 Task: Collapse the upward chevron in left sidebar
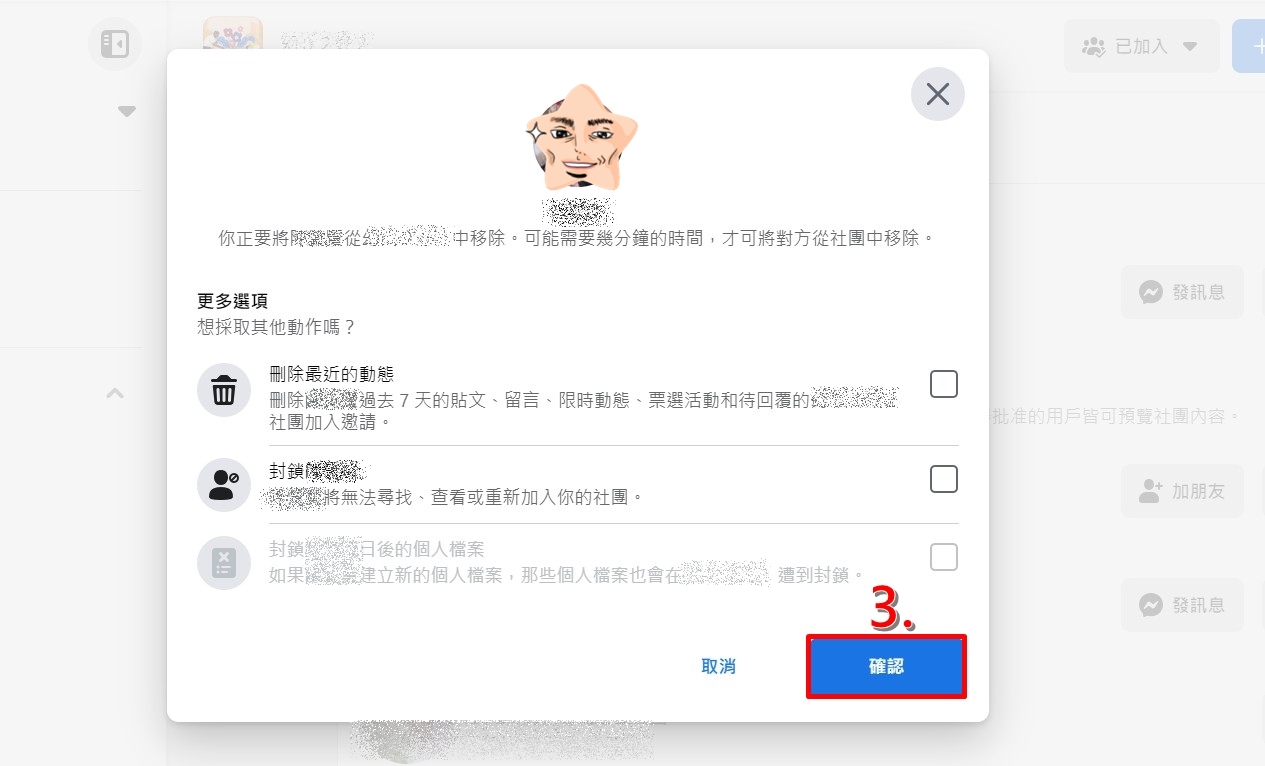[115, 394]
